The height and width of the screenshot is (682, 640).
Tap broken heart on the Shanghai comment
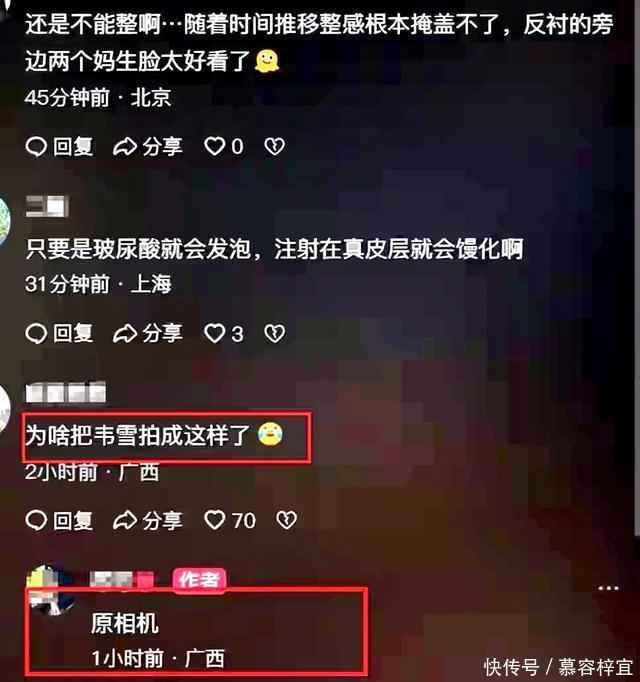(x=275, y=334)
